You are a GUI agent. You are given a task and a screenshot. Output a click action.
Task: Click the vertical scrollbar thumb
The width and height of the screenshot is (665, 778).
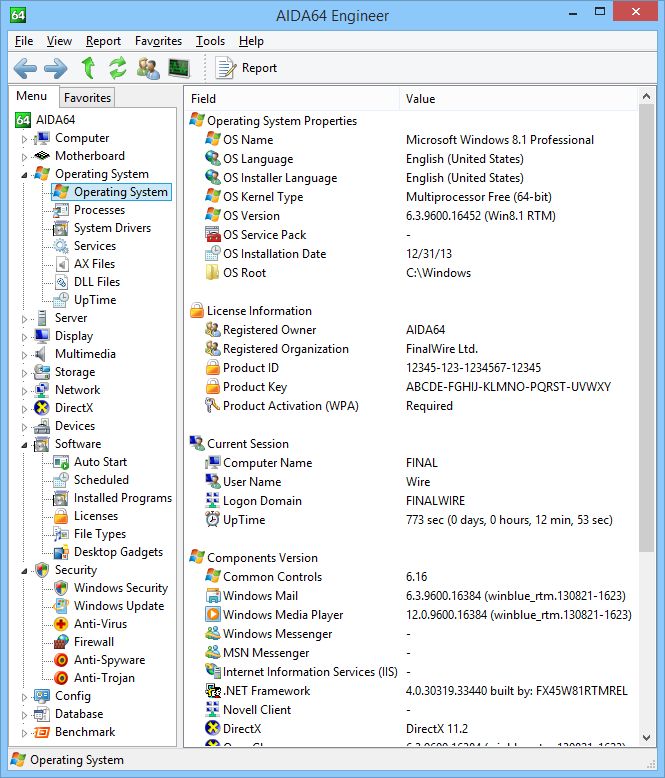point(646,327)
